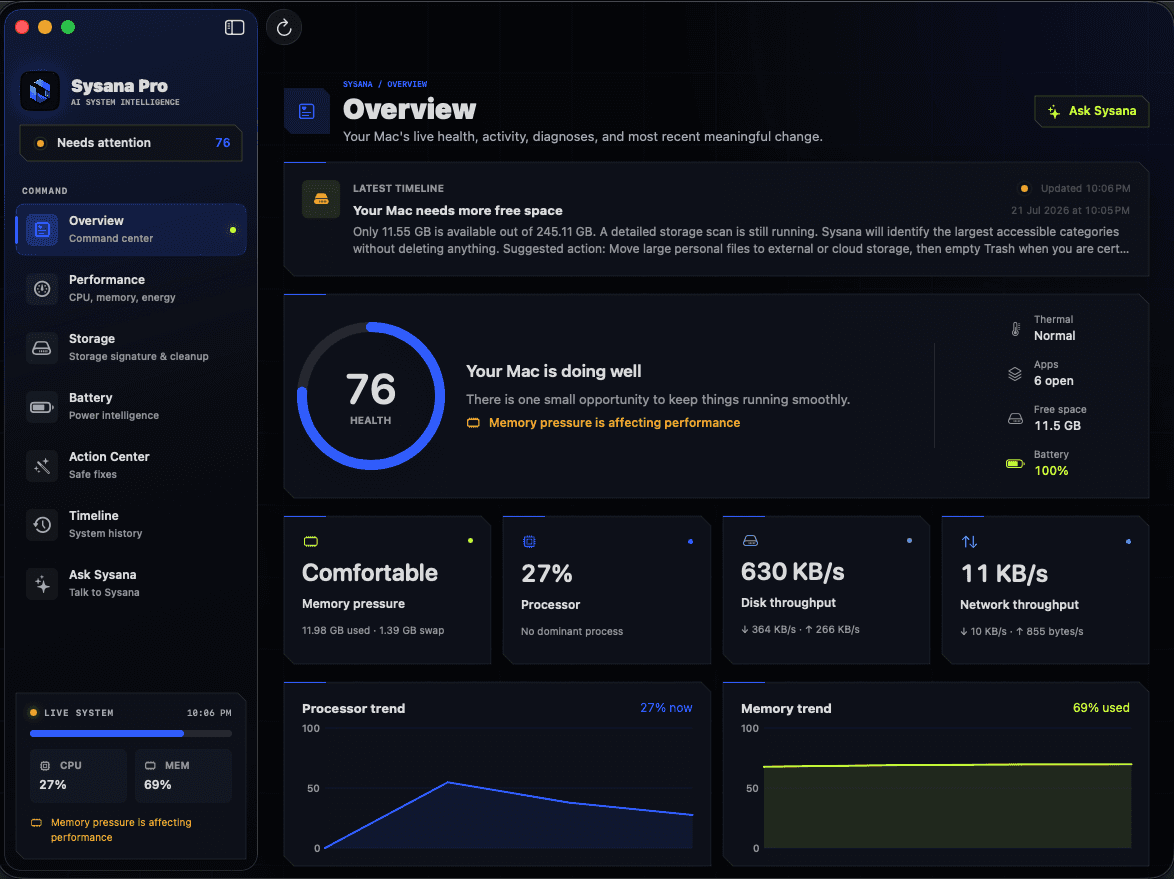The image size is (1174, 879).
Task: Select the Battery sidebar icon
Action: point(42,407)
